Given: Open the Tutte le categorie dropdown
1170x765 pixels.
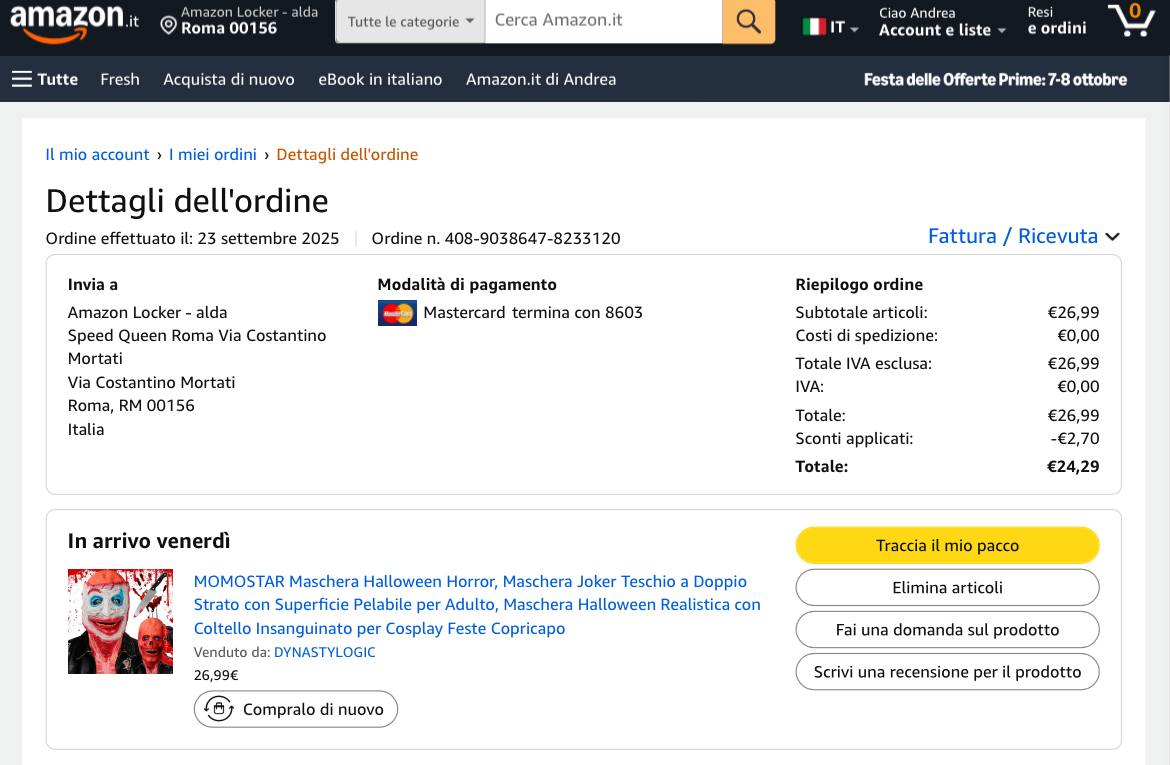Looking at the screenshot, I should 410,22.
